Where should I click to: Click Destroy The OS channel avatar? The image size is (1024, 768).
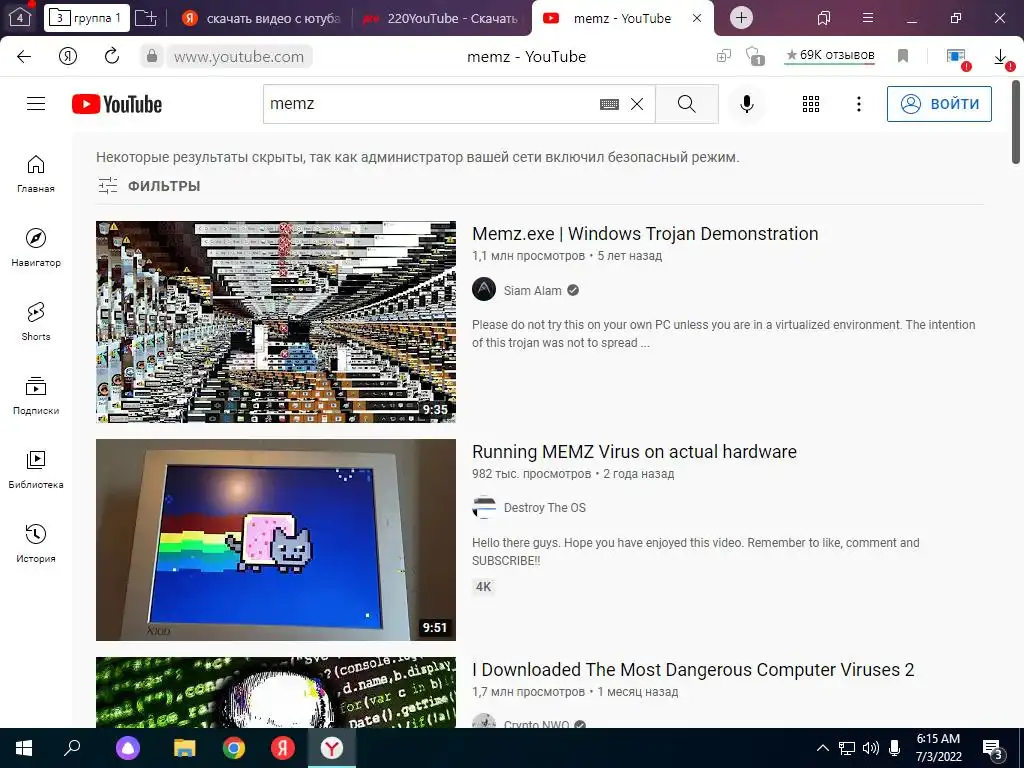click(484, 507)
